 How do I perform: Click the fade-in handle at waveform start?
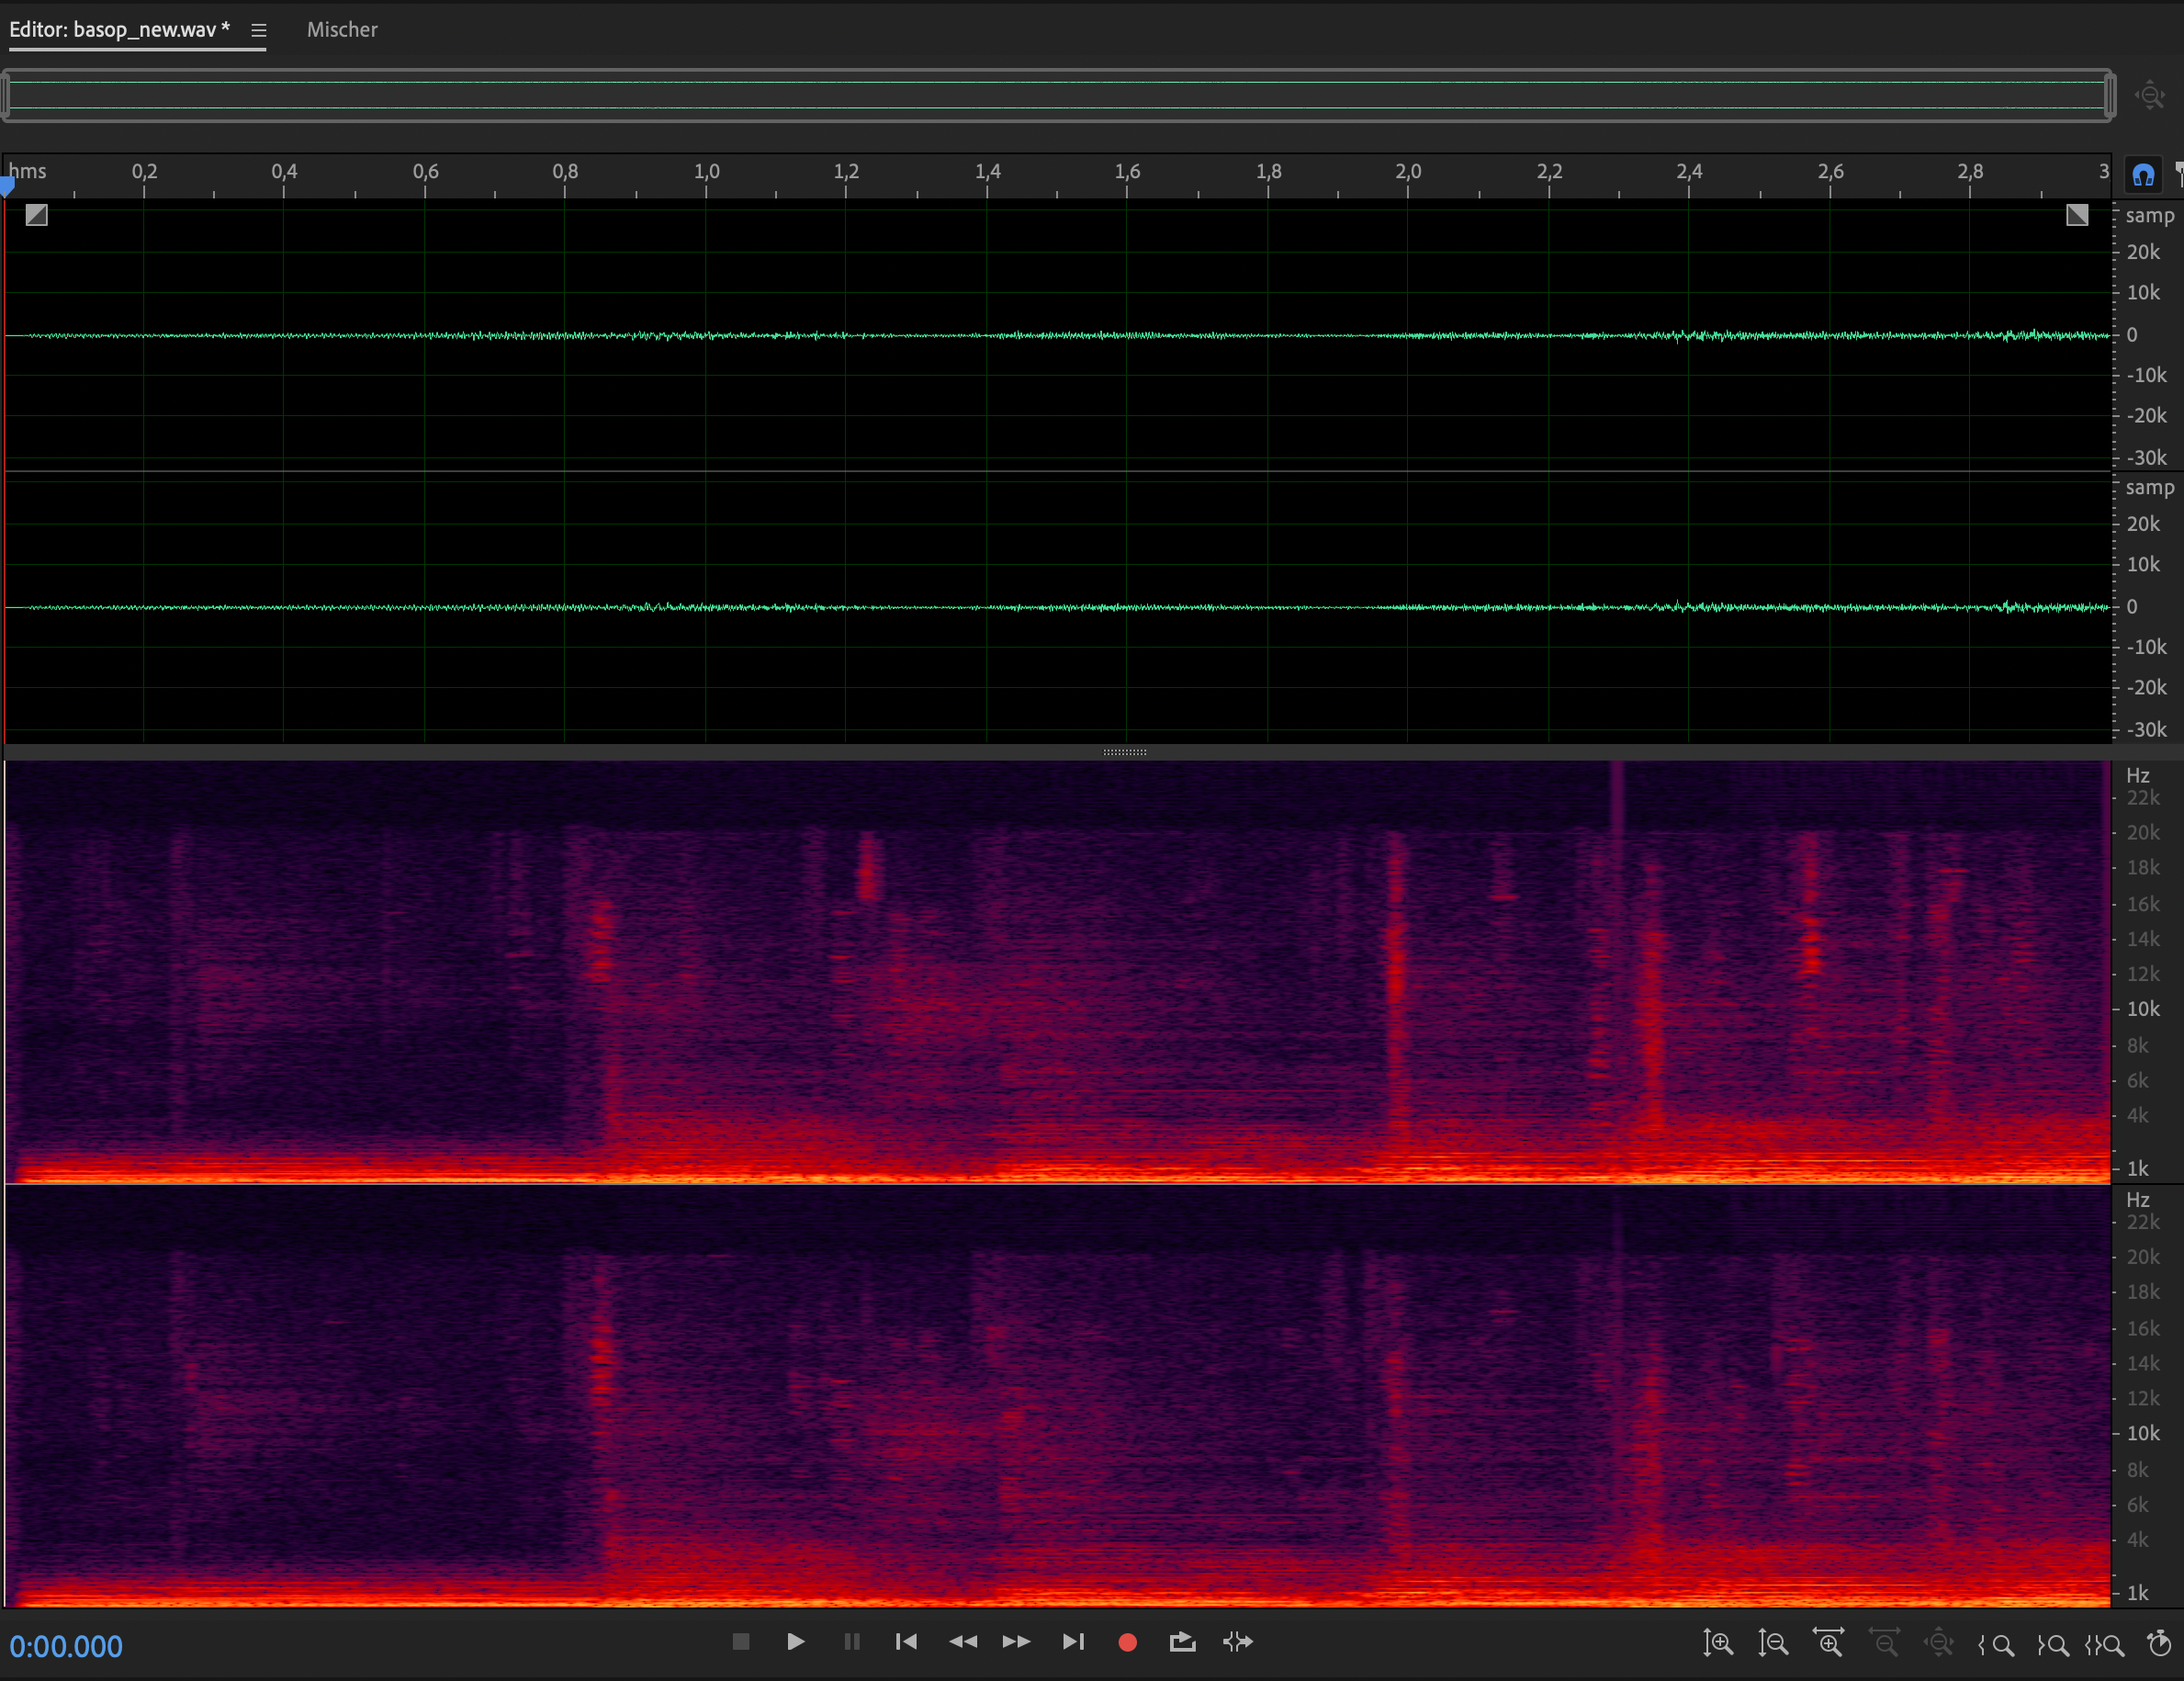pyautogui.click(x=37, y=215)
